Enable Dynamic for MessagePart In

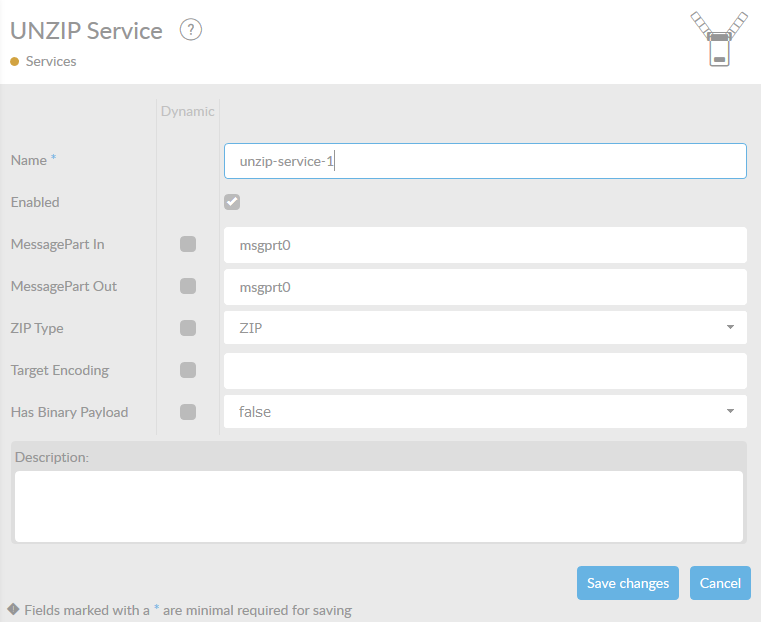pos(188,244)
